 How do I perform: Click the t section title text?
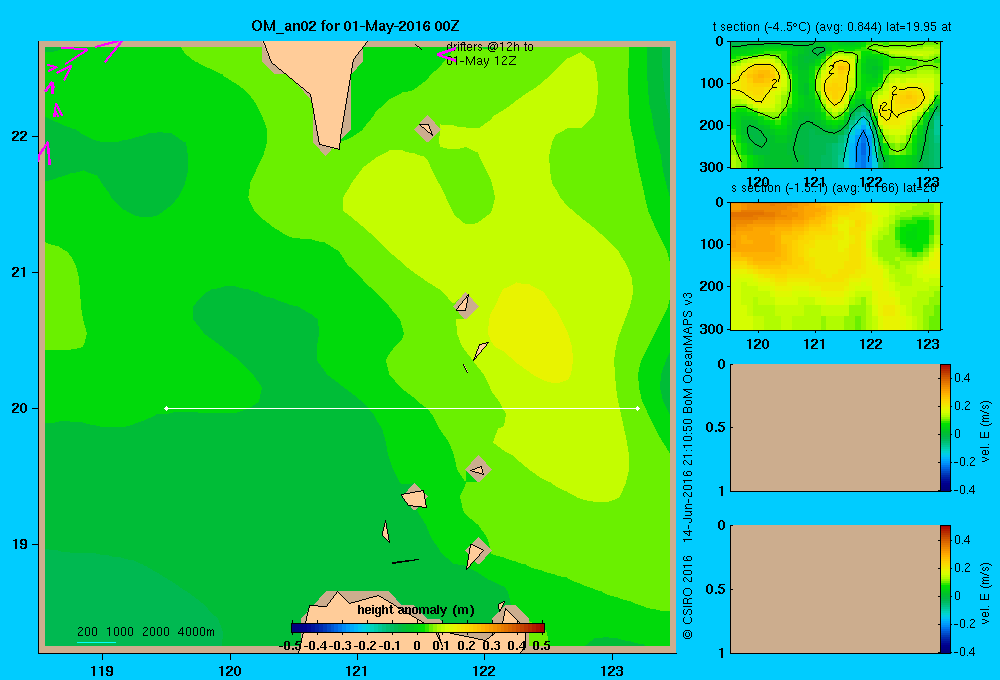(x=832, y=27)
